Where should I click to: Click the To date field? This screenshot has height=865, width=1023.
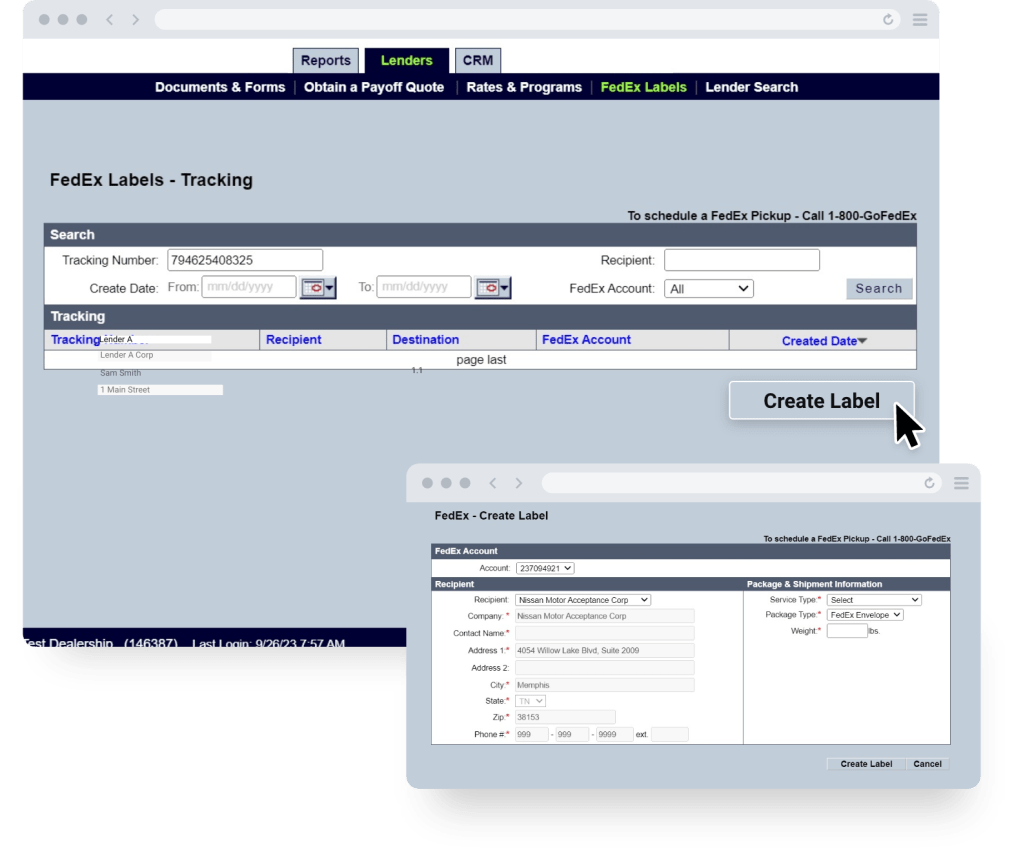point(423,287)
